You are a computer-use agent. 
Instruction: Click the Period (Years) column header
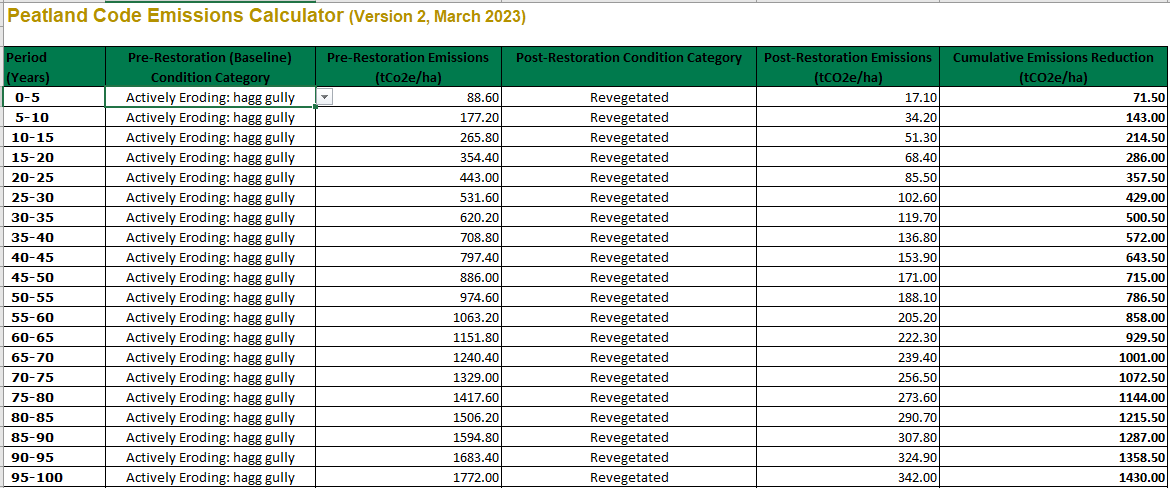(54, 67)
